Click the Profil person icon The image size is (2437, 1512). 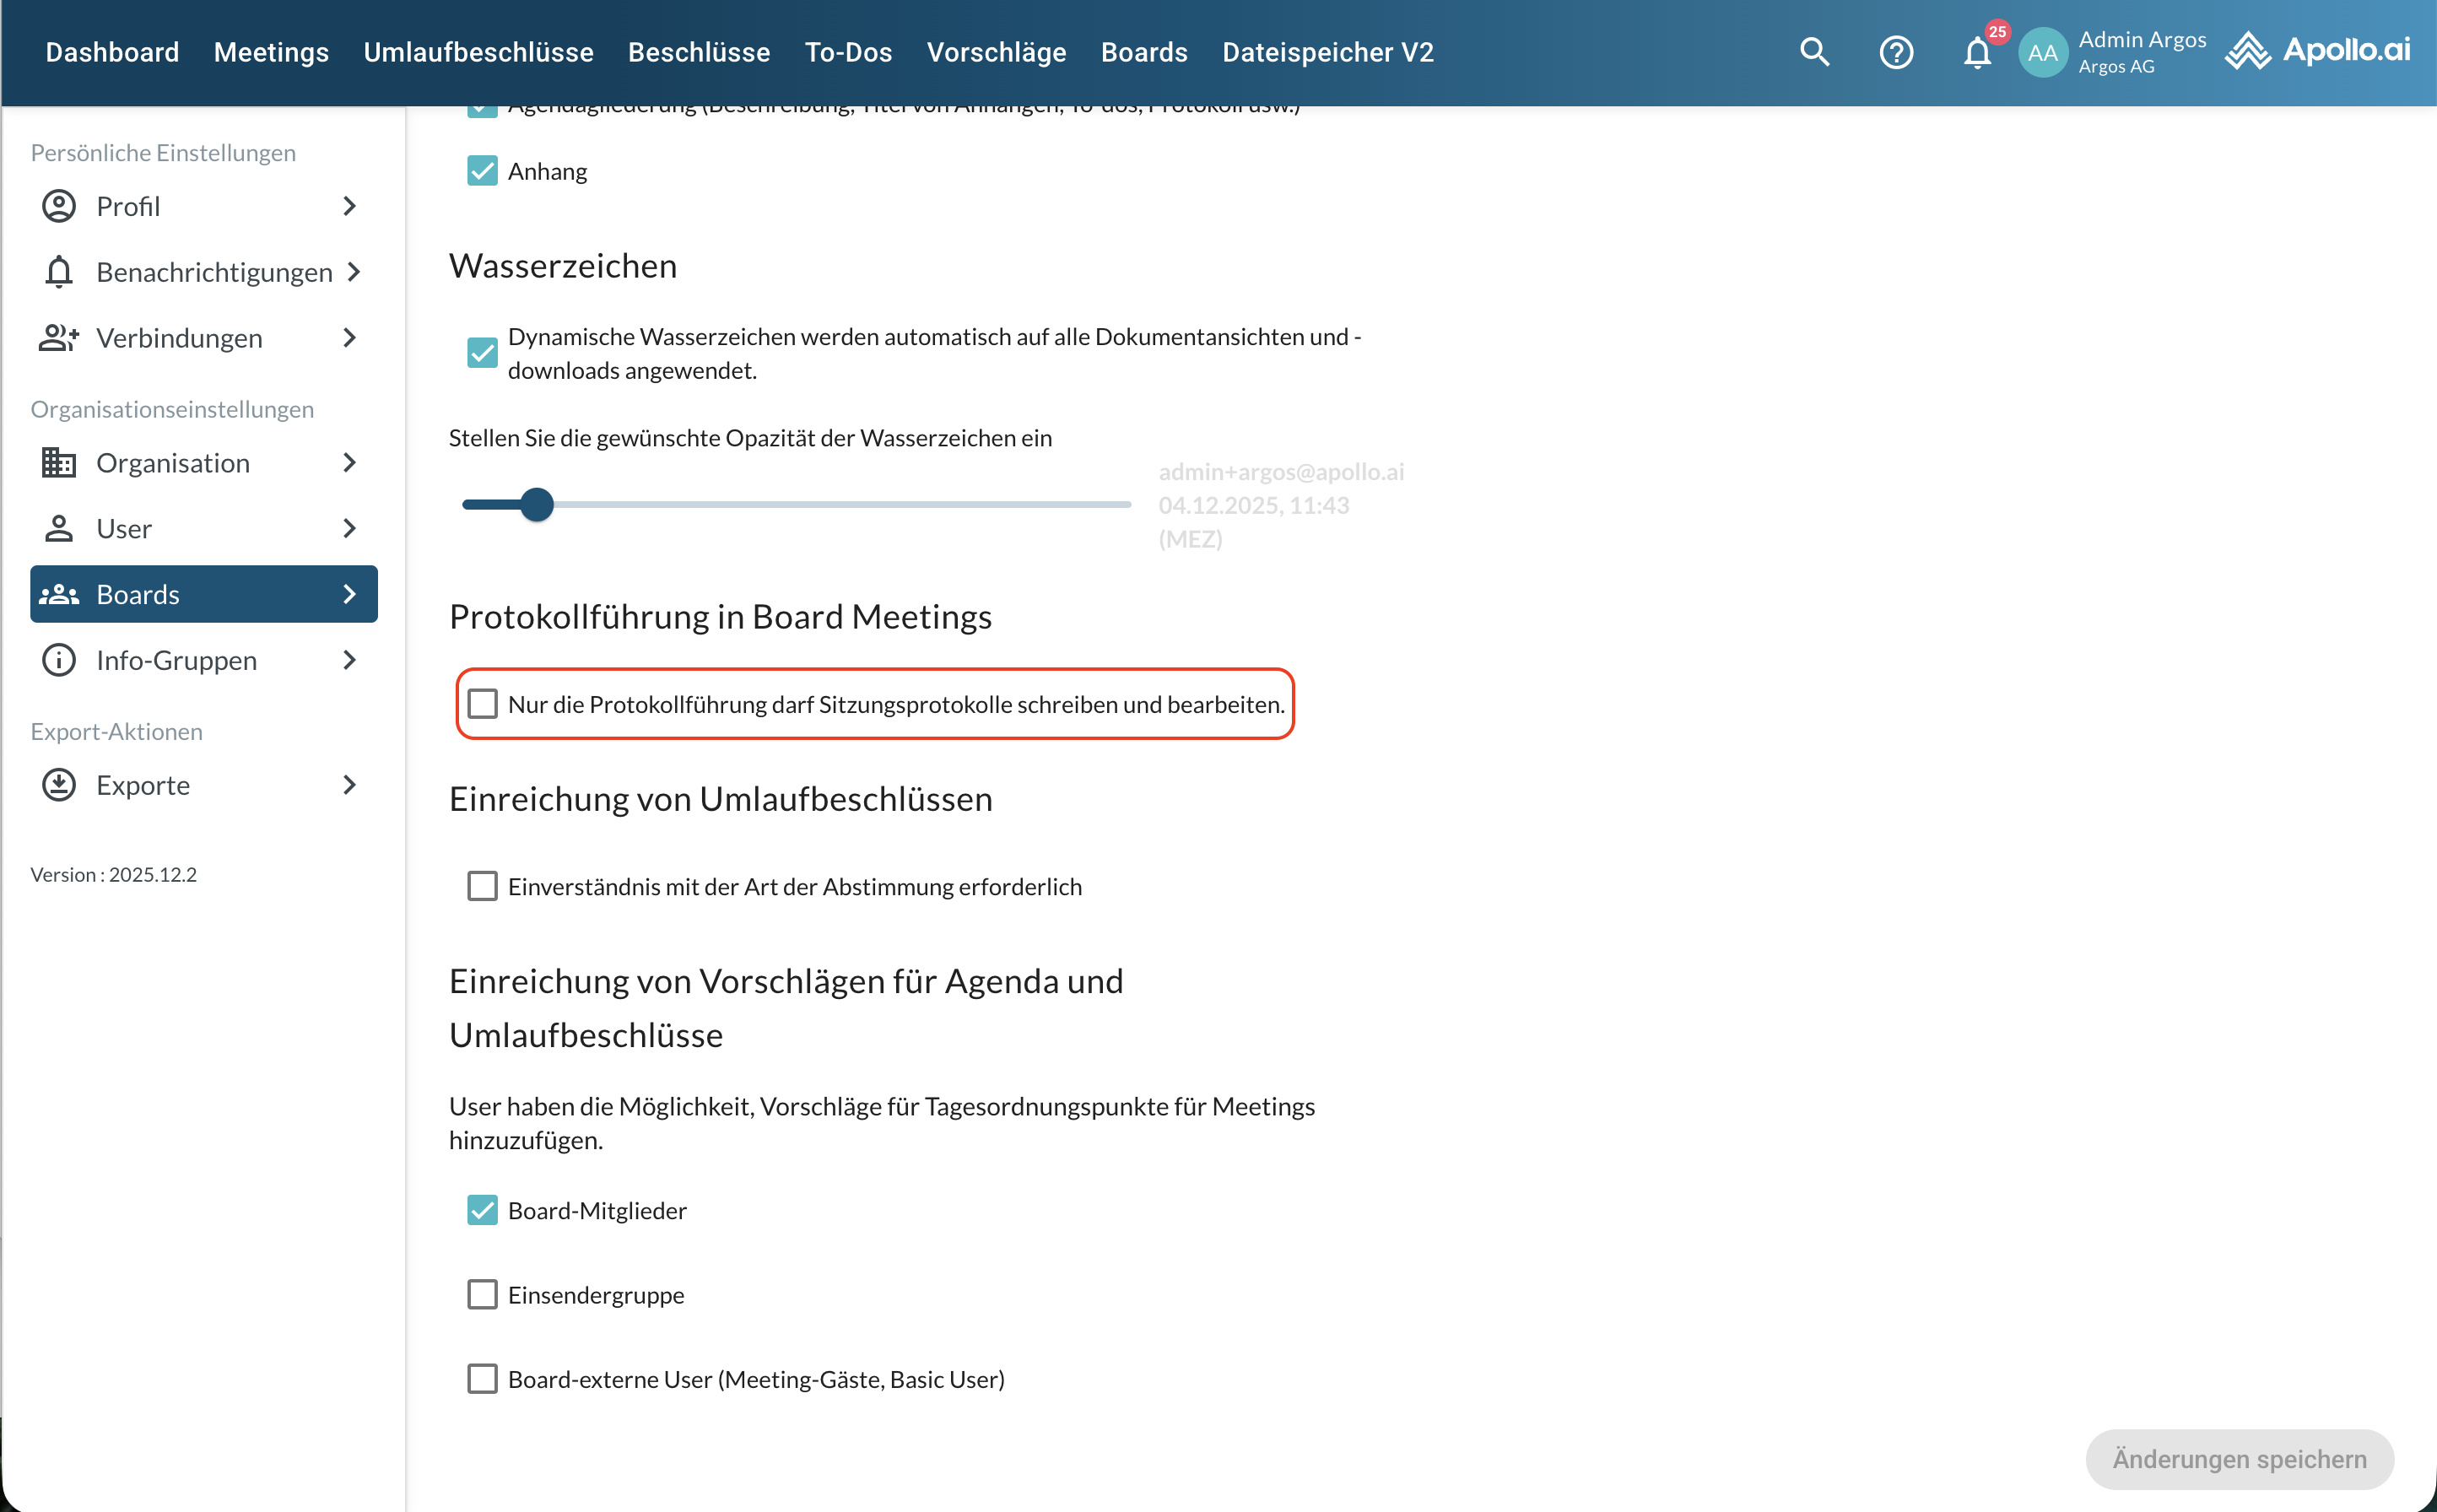coord(59,206)
